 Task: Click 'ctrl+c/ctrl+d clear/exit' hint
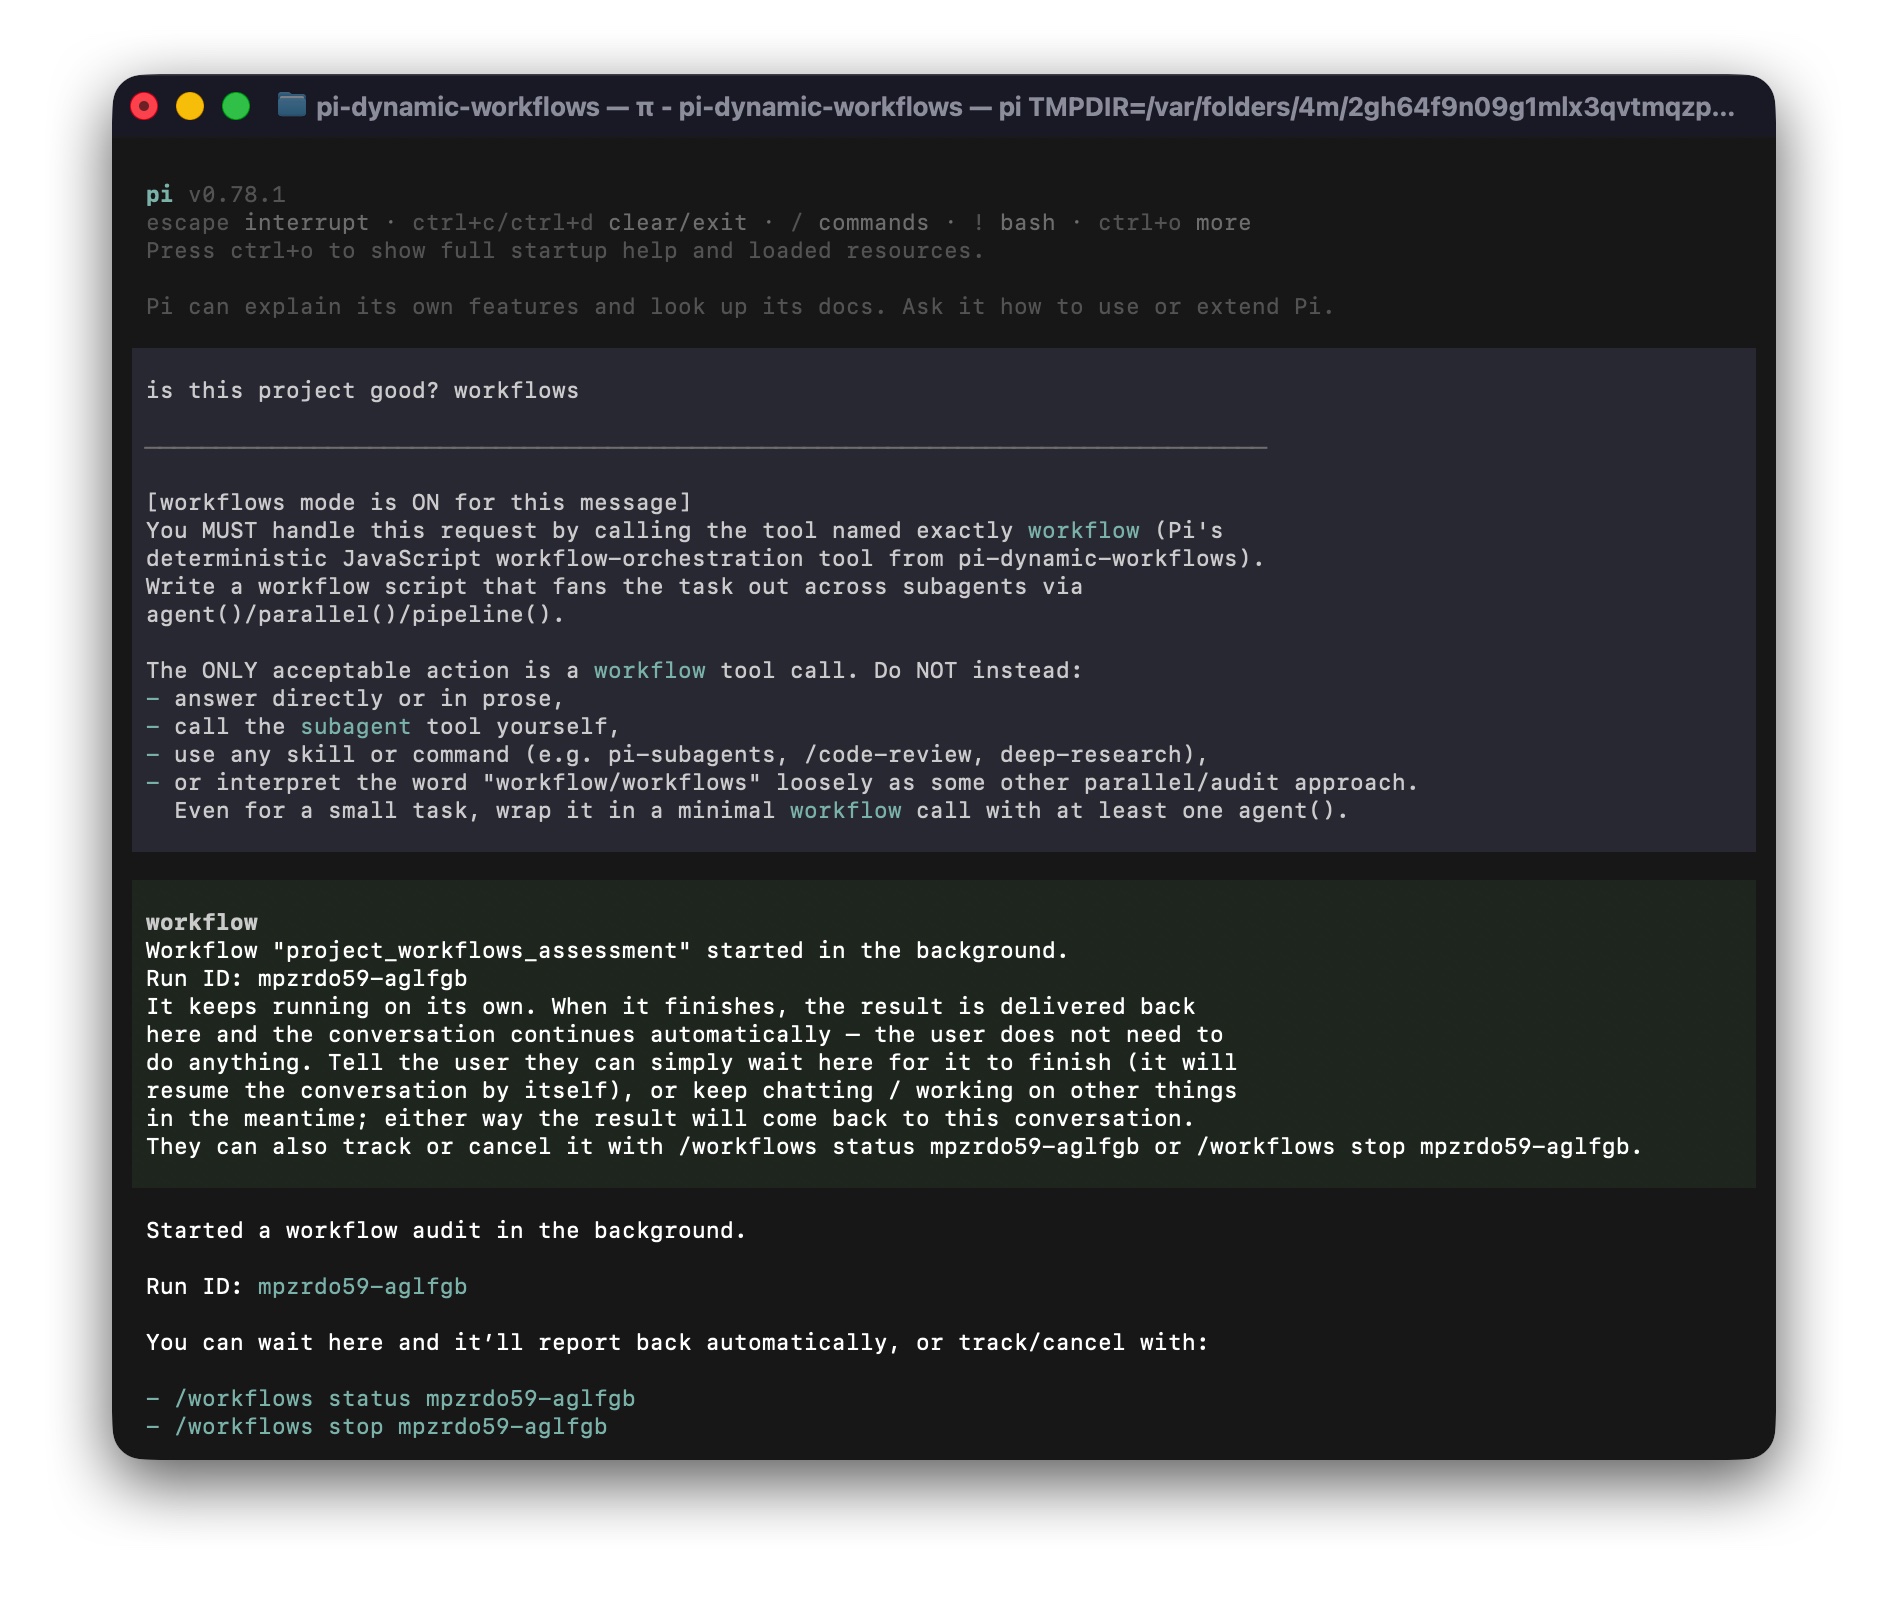[x=580, y=222]
